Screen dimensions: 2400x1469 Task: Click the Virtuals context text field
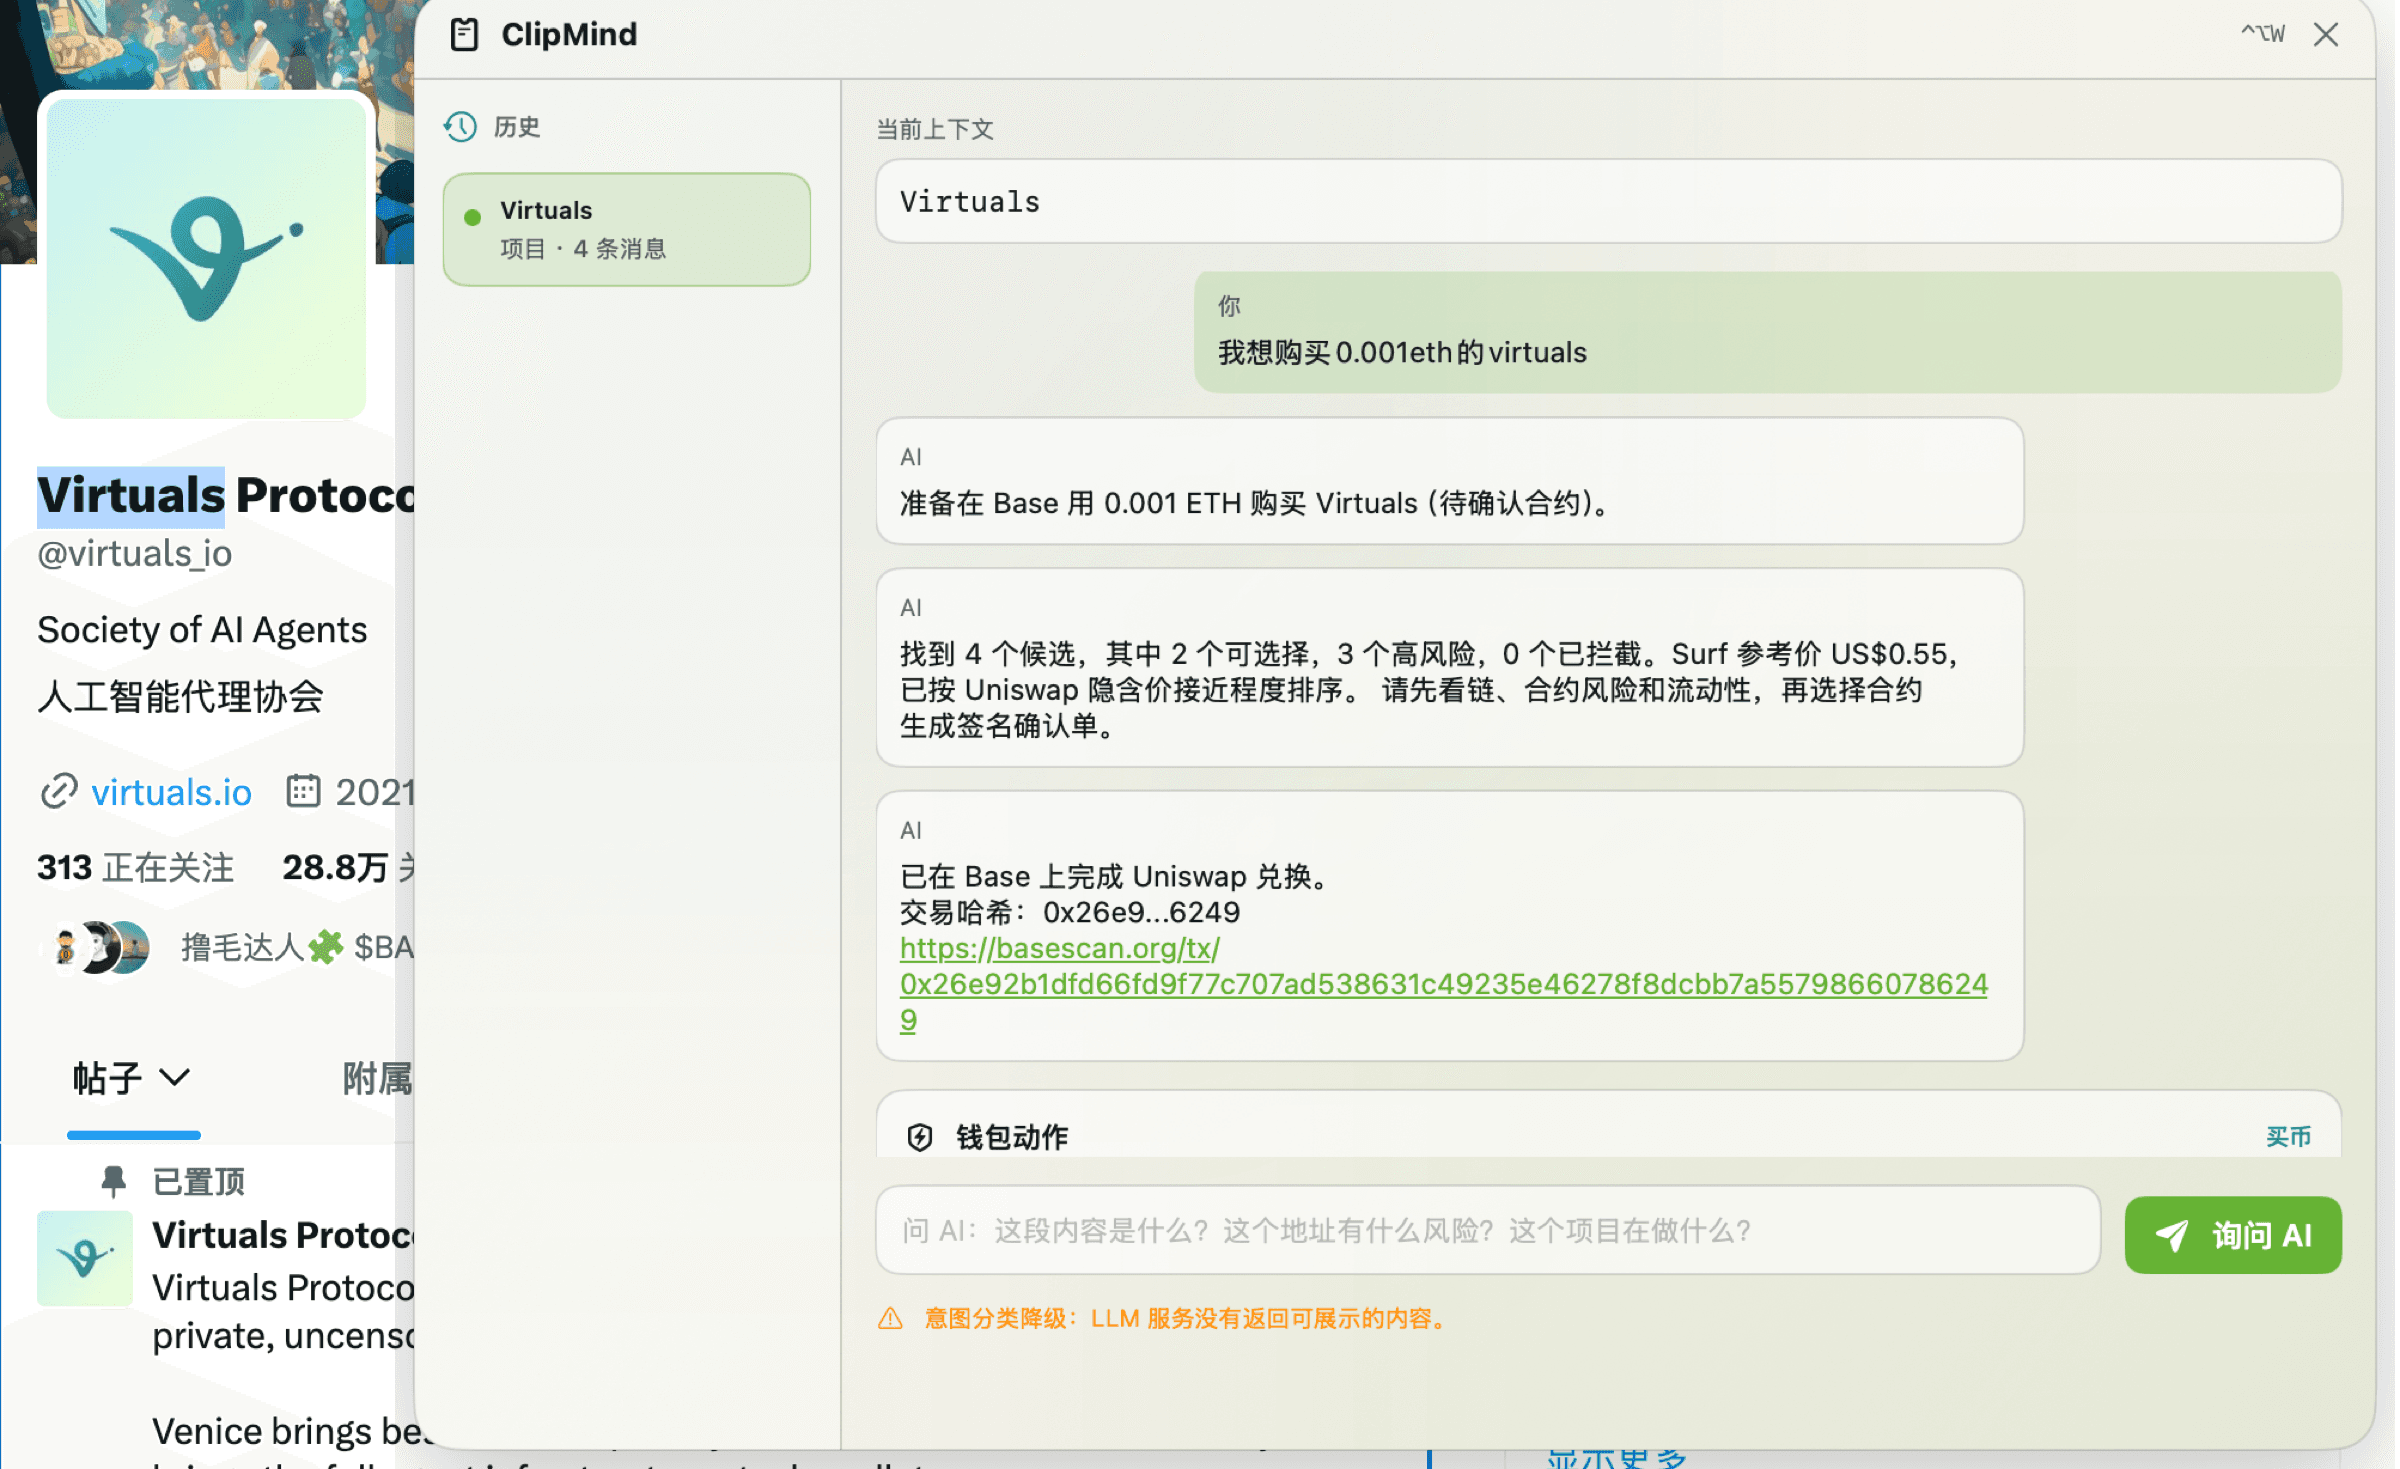[1608, 201]
